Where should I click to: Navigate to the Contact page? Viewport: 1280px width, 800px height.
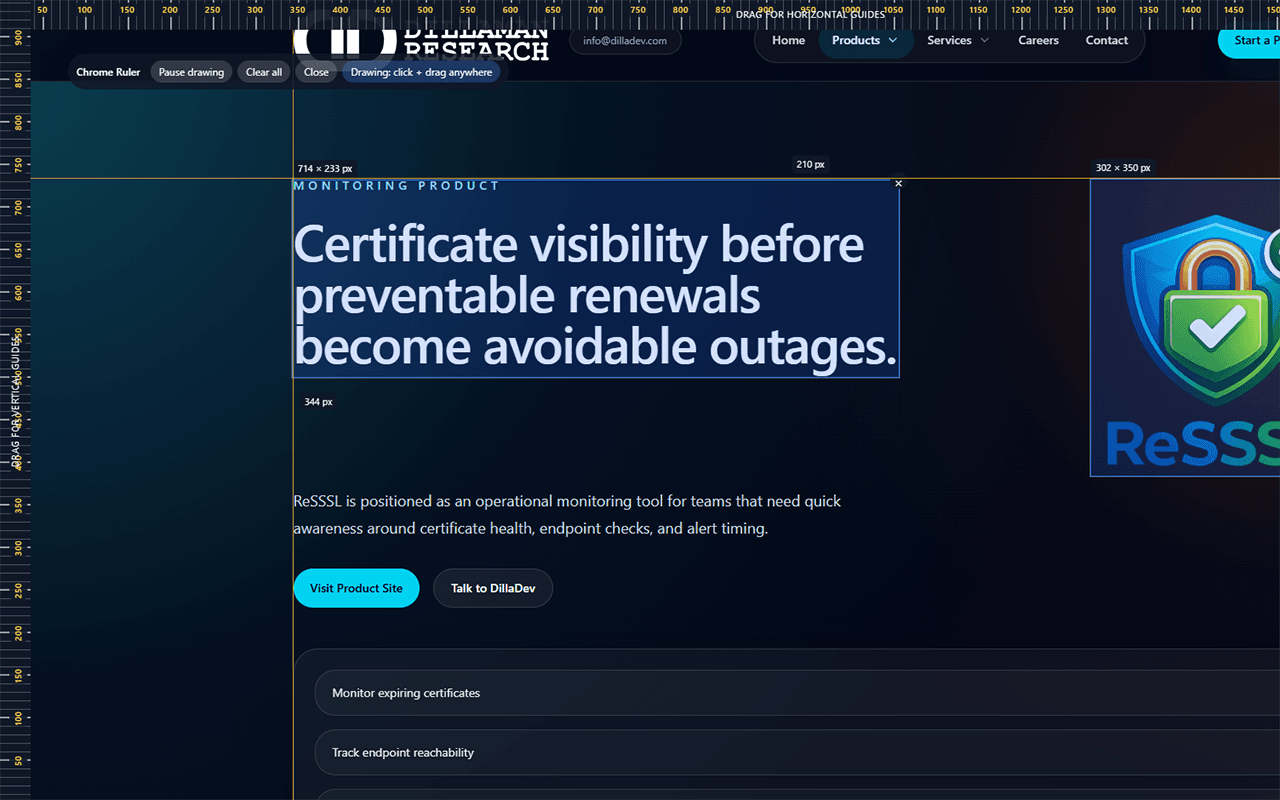point(1106,41)
